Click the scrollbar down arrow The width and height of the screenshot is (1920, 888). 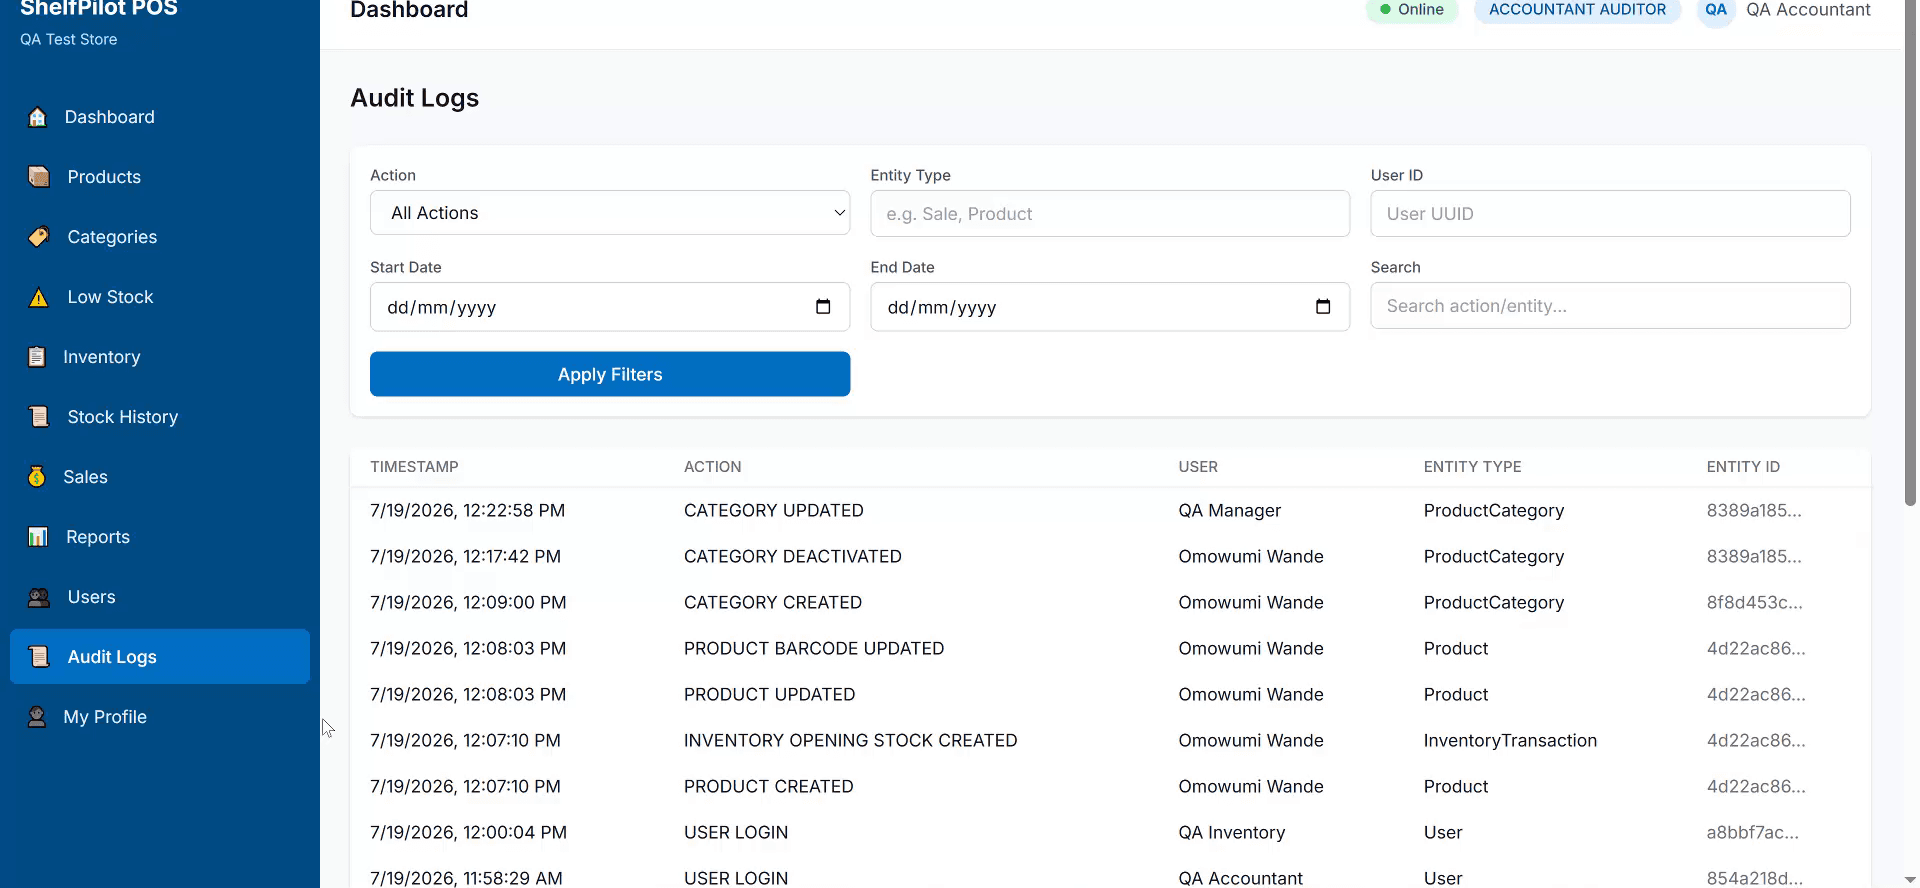(1911, 880)
